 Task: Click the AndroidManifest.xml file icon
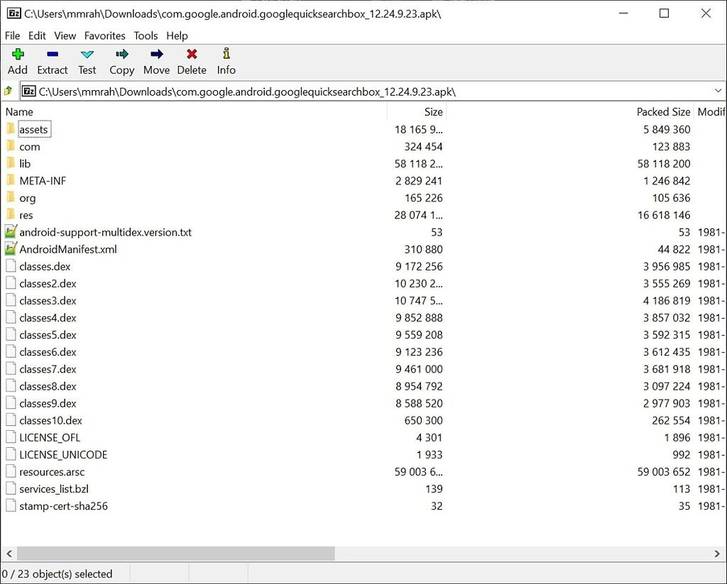(x=11, y=249)
